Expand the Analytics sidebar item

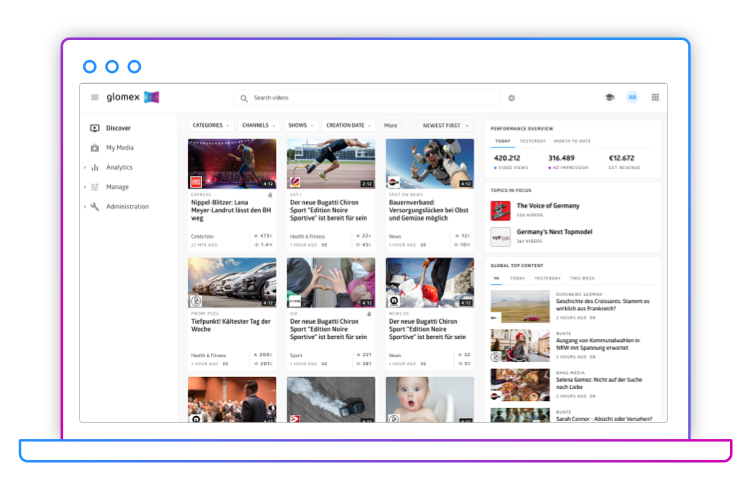click(118, 167)
